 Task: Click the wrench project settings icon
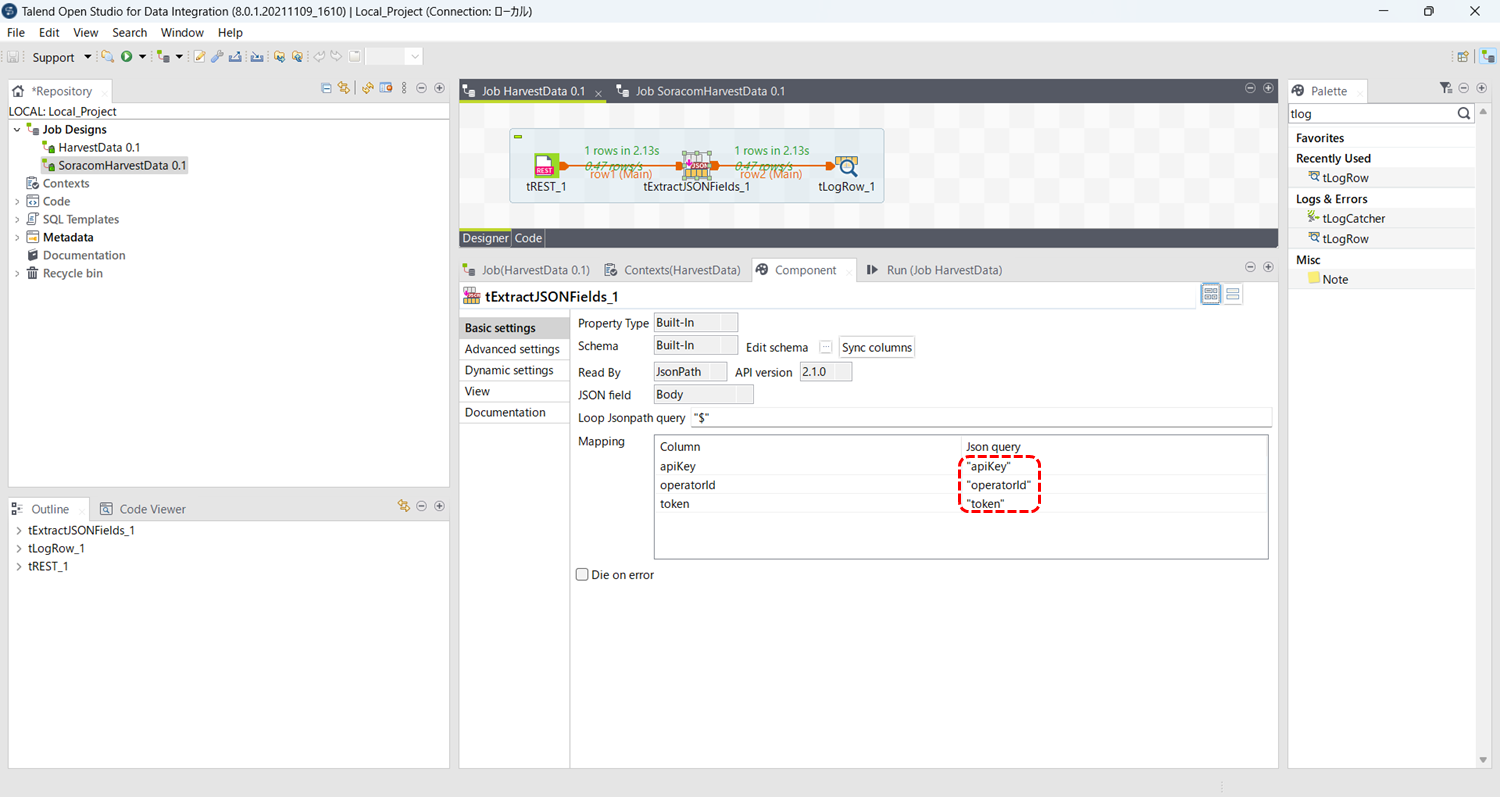click(x=217, y=57)
